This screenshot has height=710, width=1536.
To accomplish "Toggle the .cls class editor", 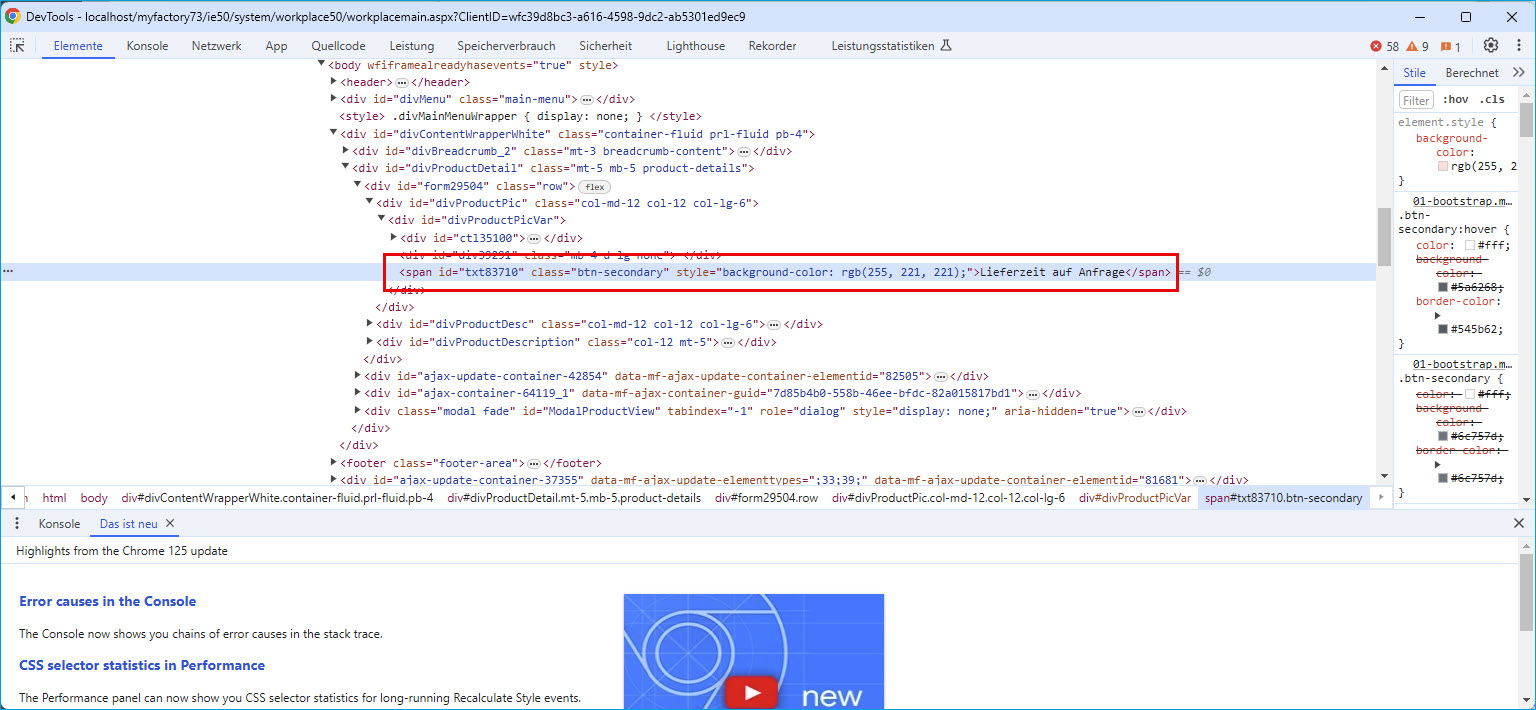I will tap(1493, 100).
